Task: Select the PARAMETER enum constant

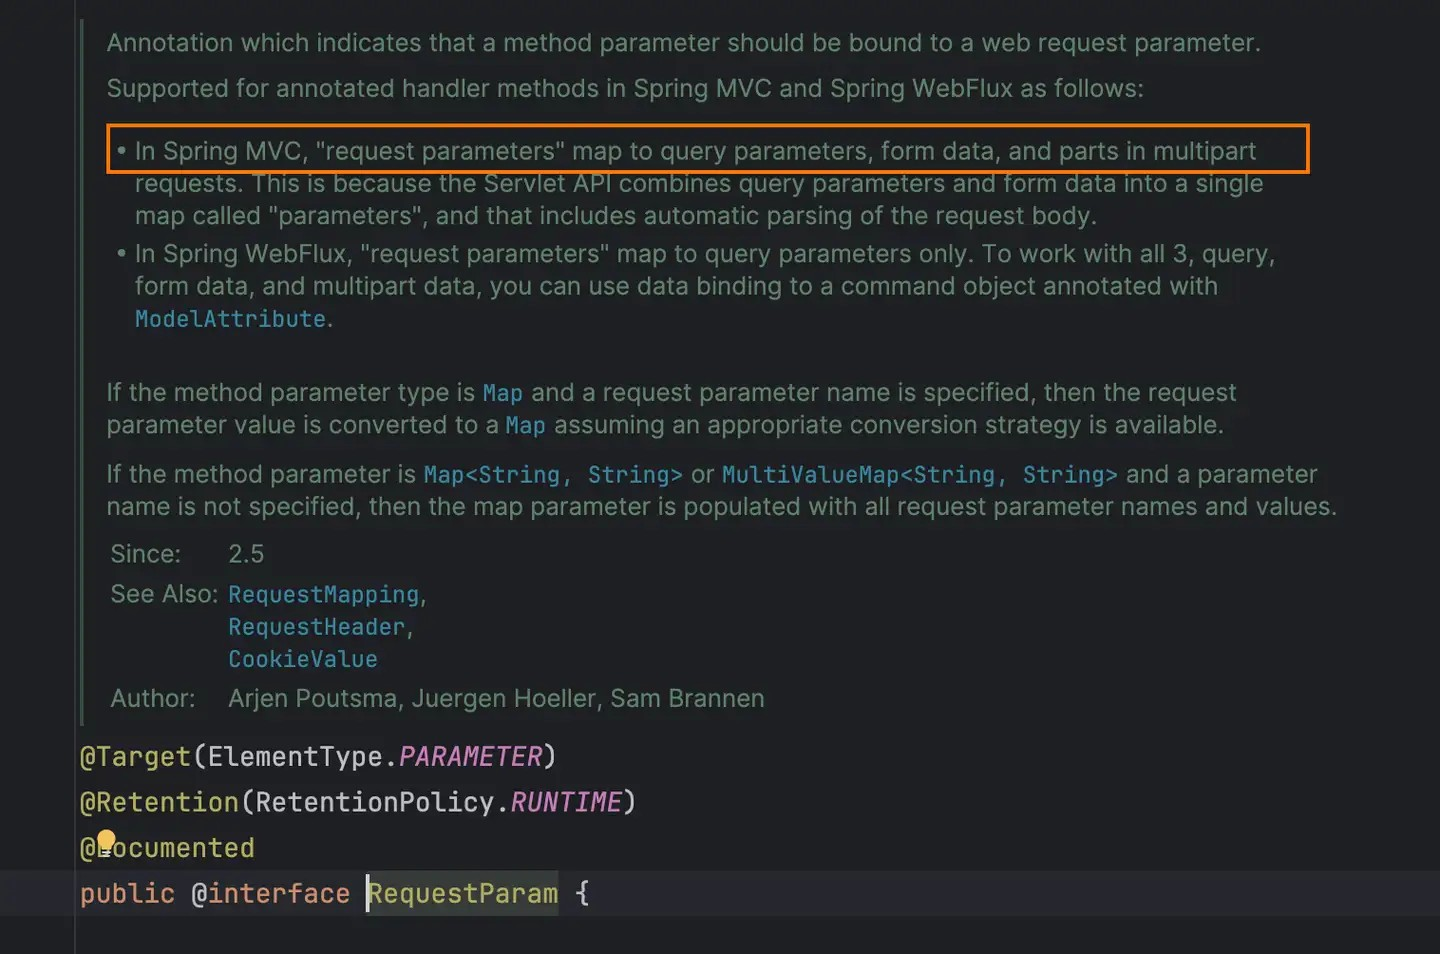Action: point(470,757)
